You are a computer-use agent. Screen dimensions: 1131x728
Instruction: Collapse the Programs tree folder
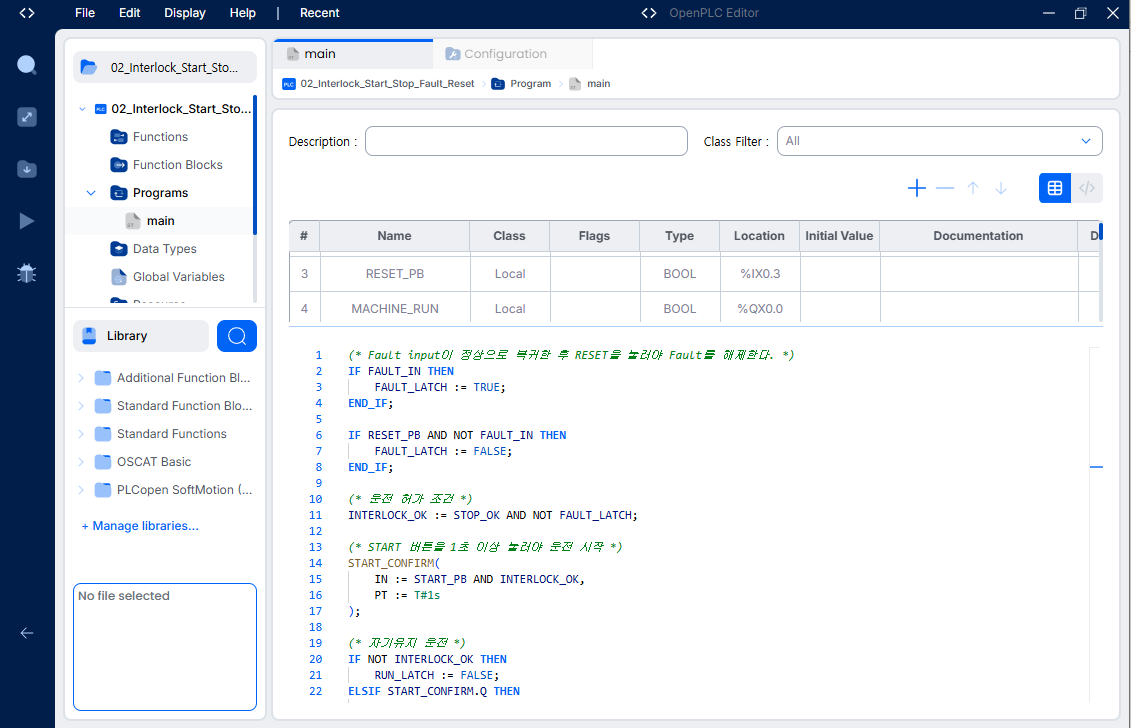point(91,193)
